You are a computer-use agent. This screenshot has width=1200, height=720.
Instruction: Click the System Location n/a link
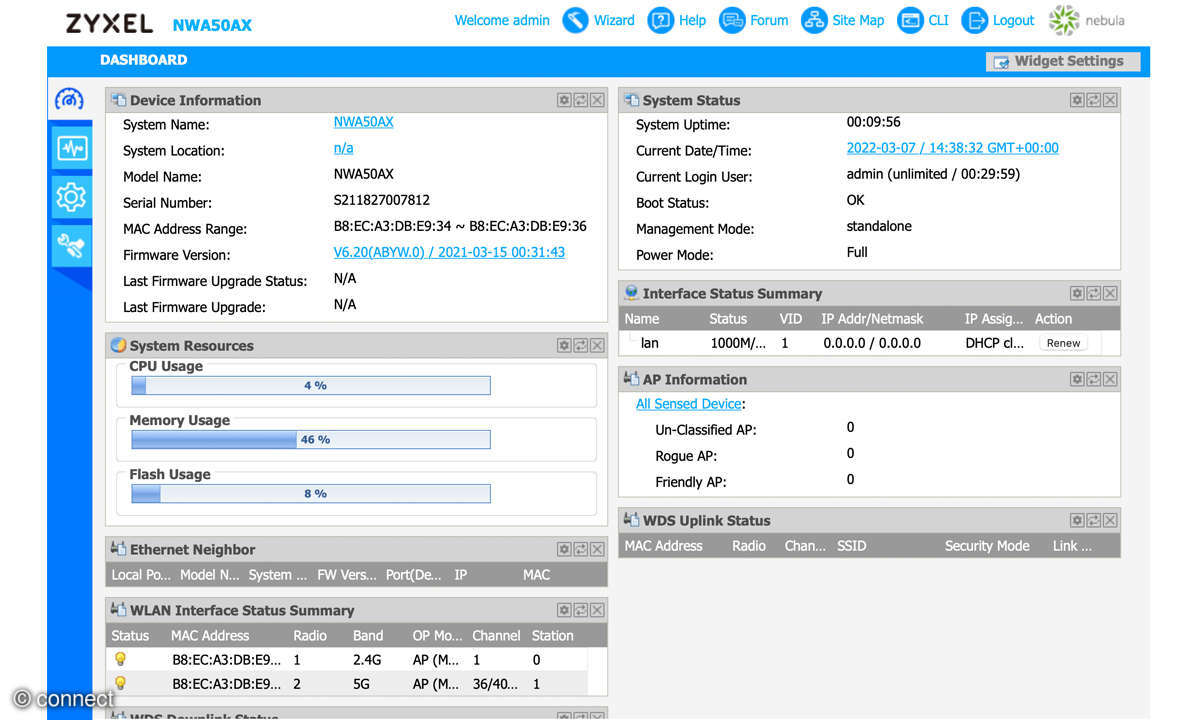343,148
